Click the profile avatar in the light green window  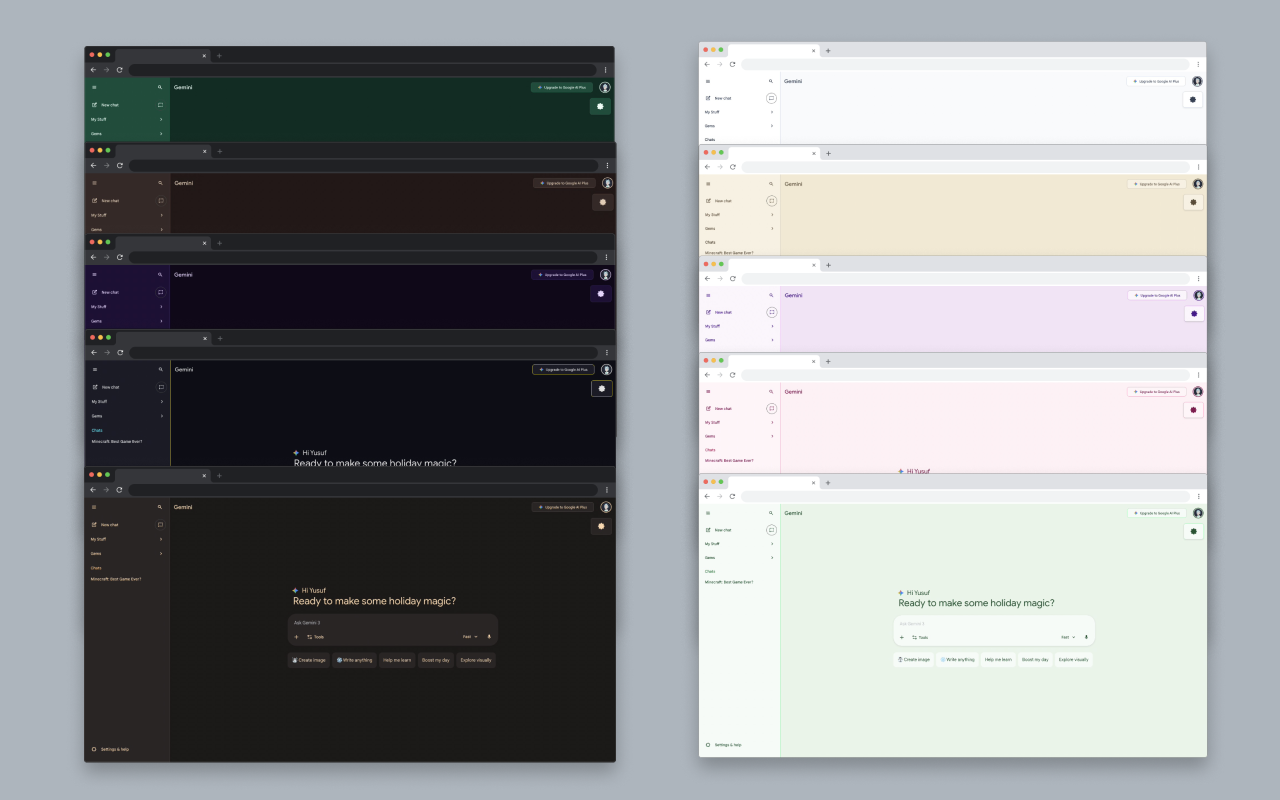1198,513
